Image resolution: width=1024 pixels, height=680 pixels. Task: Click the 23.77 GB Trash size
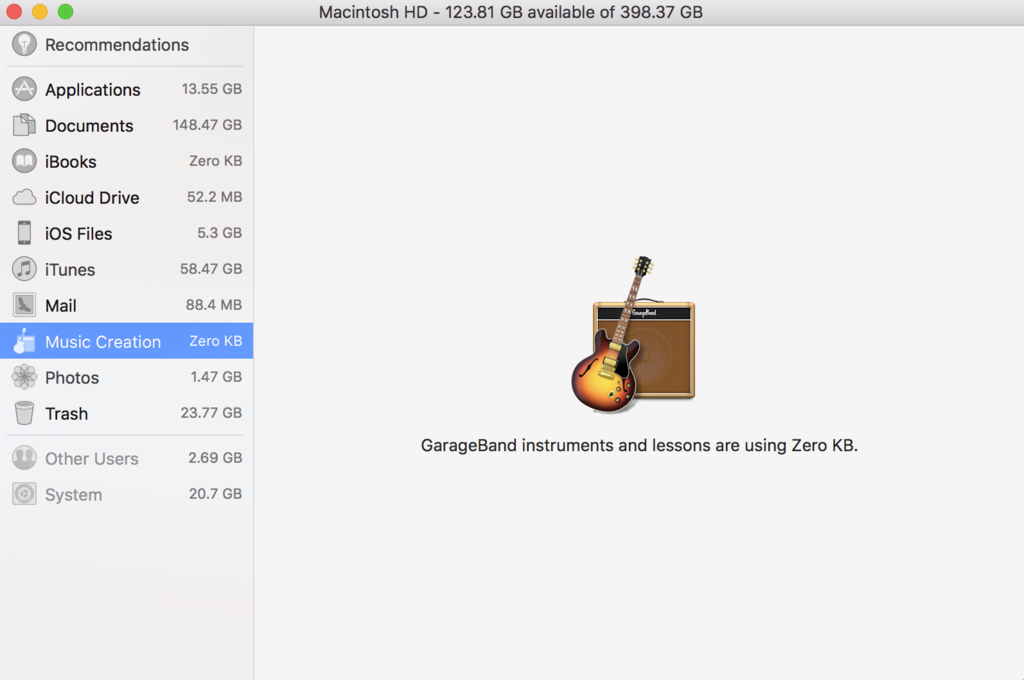coord(211,412)
